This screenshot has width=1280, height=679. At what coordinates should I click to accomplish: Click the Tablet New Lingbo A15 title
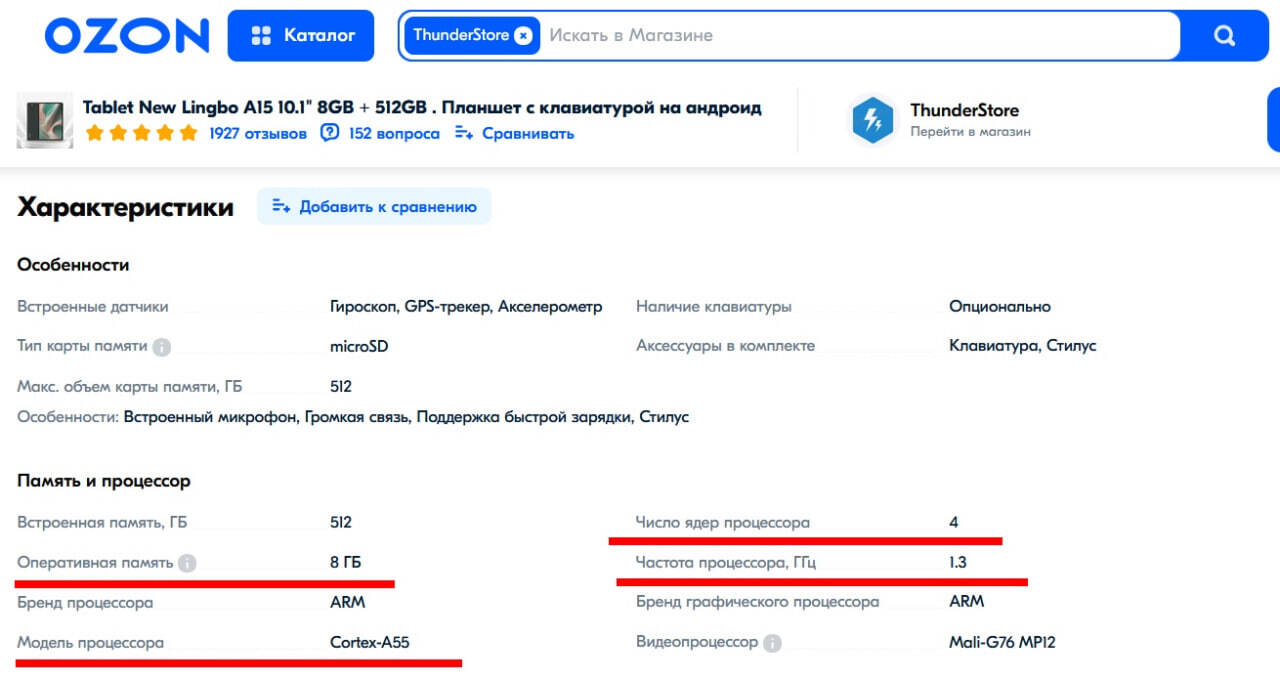point(422,107)
